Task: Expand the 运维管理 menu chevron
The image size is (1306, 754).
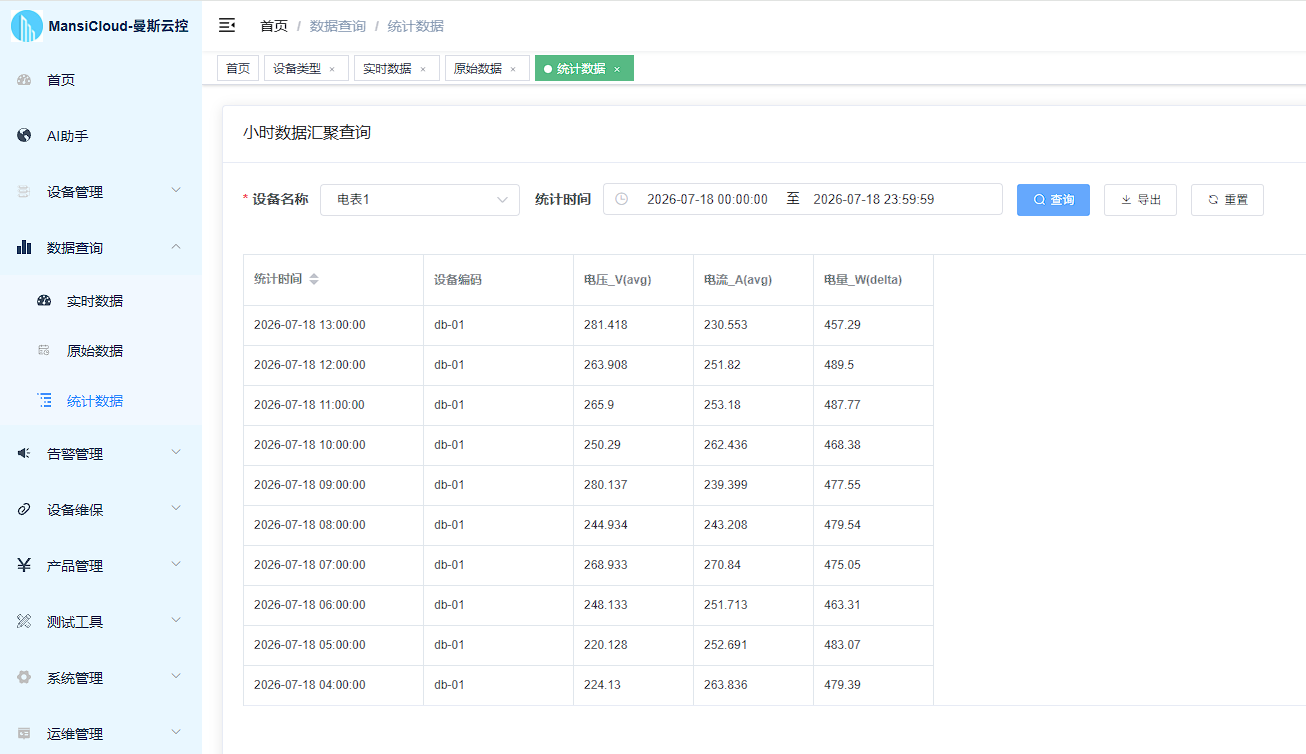Action: point(176,732)
